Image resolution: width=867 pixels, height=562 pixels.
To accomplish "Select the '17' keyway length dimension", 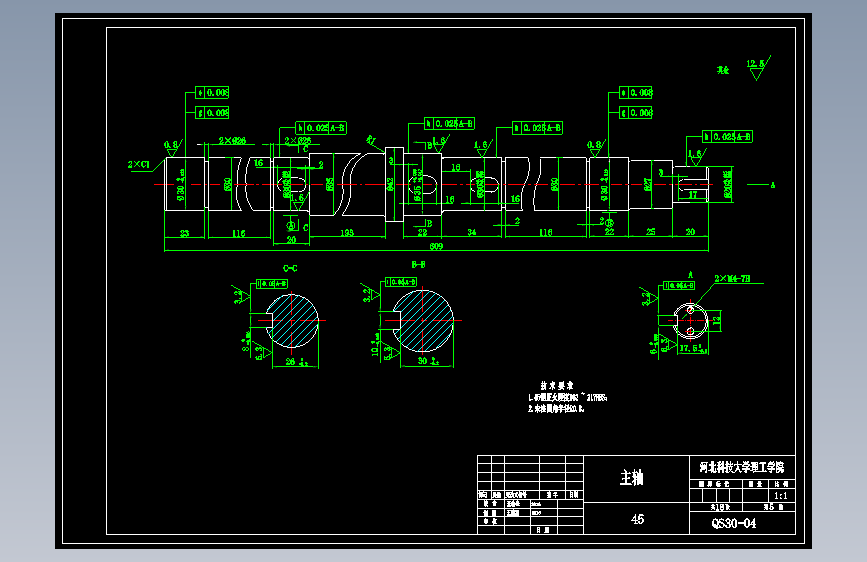I will click(x=693, y=195).
